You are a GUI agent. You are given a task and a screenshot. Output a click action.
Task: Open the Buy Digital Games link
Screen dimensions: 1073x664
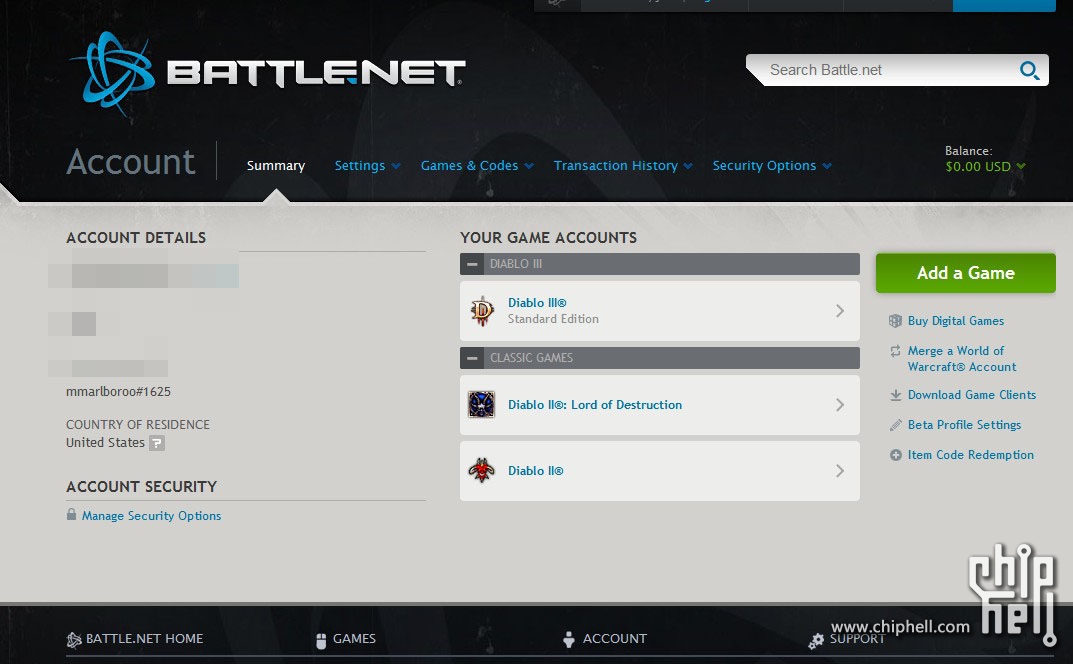955,320
